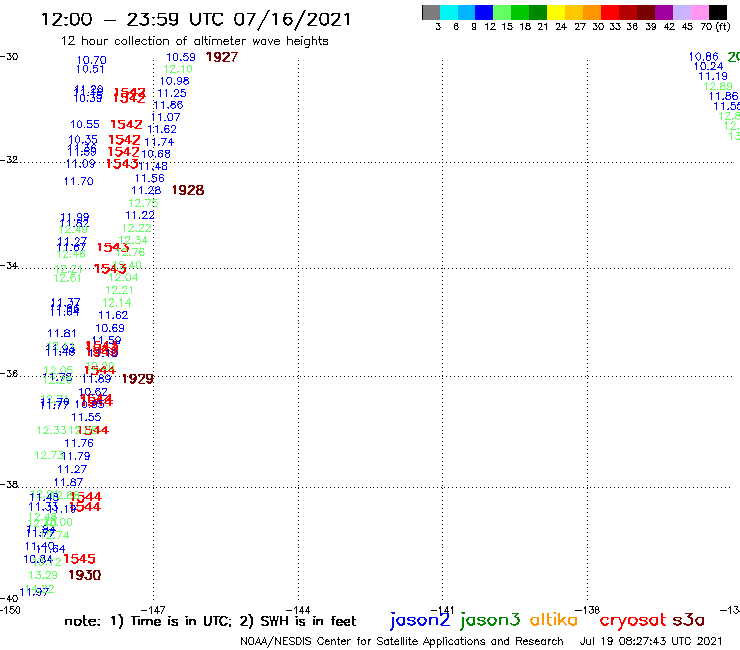This screenshot has width=740, height=650.
Task: Click the '-32' latitude axis label
Action: (x=9, y=160)
